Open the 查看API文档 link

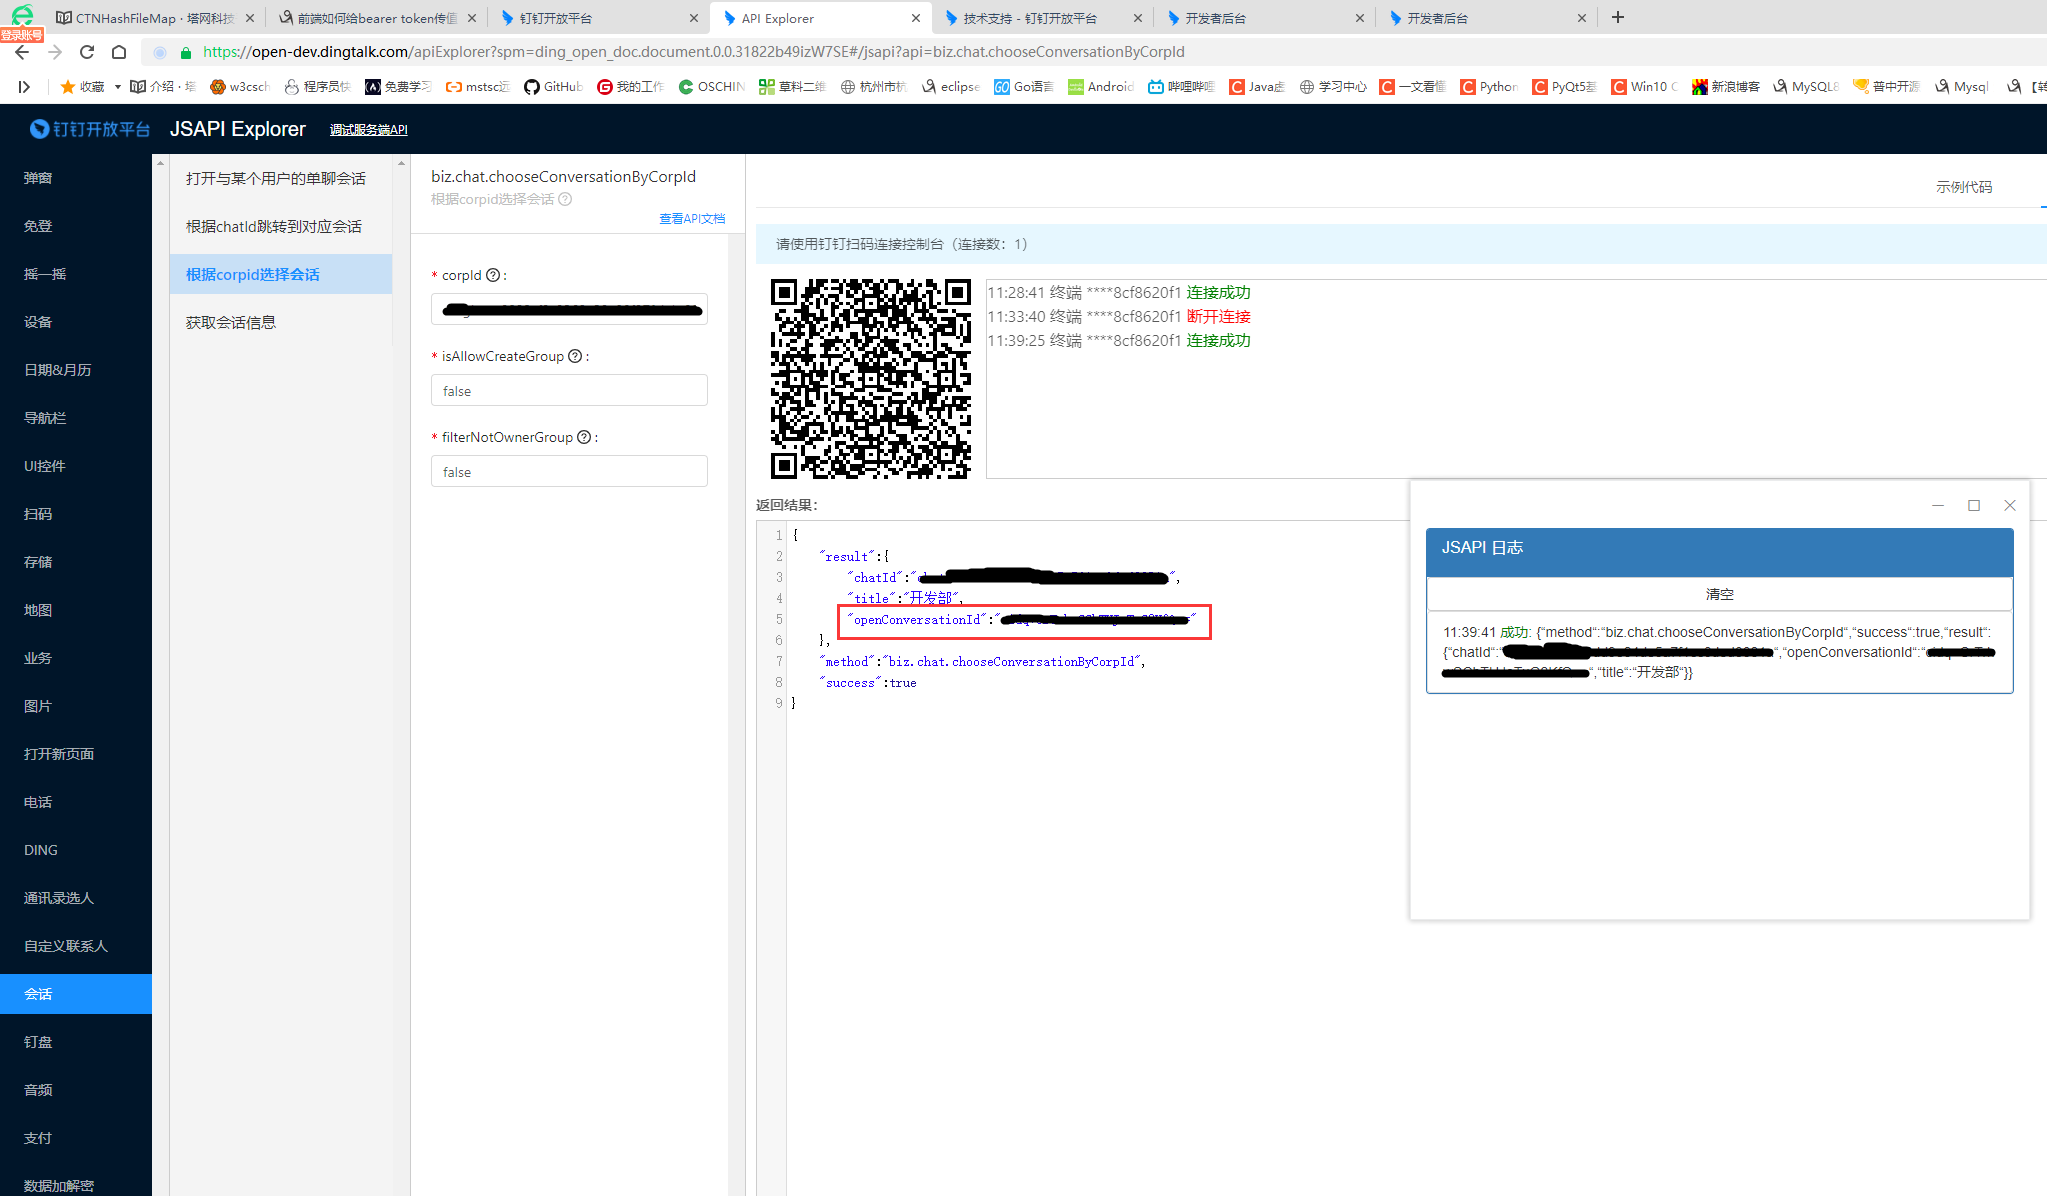692,218
